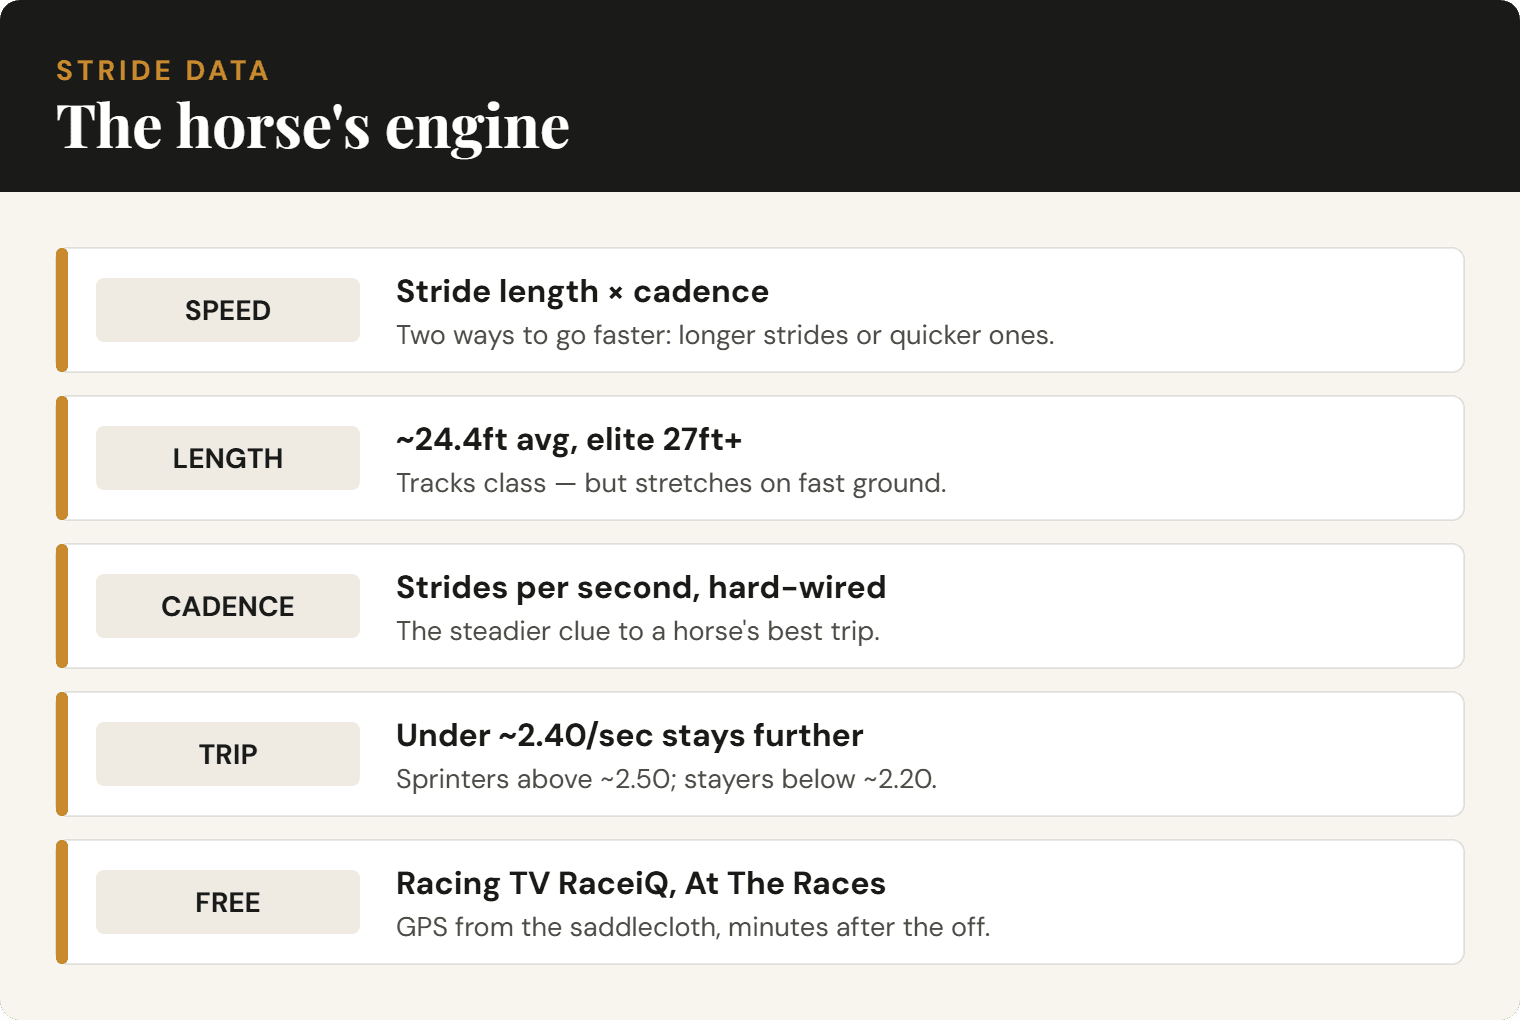Viewport: 1520px width, 1020px height.
Task: Open 'Racing TV RaceiQ, At The Races'
Action: (x=641, y=884)
